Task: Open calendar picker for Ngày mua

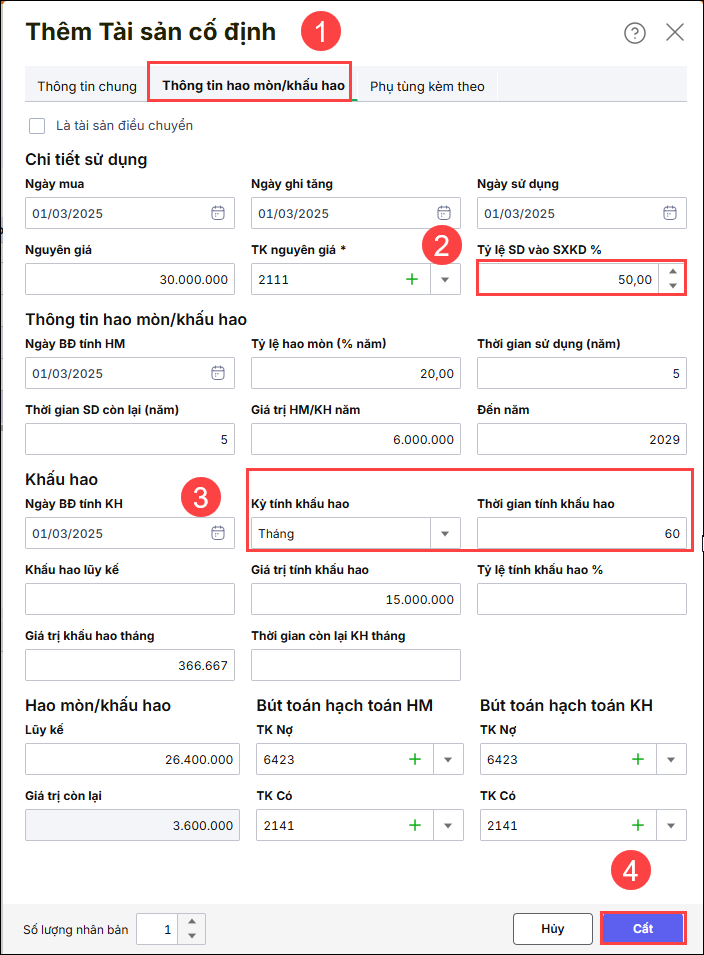Action: tap(218, 213)
